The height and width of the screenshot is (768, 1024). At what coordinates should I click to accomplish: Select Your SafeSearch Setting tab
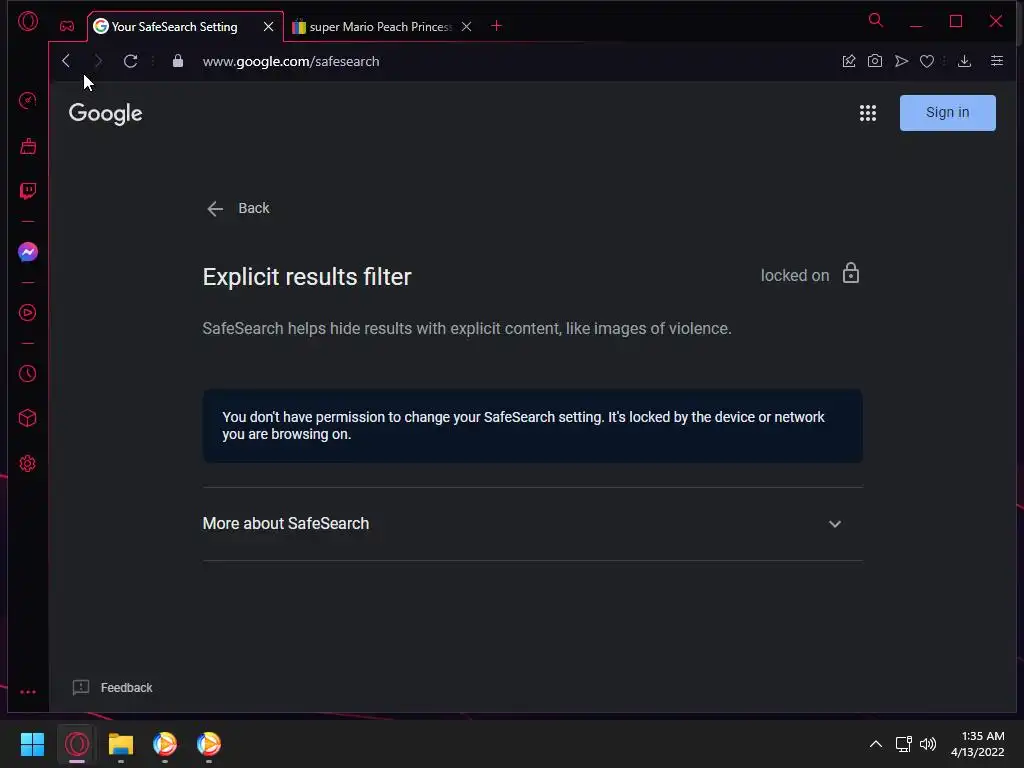pyautogui.click(x=175, y=27)
